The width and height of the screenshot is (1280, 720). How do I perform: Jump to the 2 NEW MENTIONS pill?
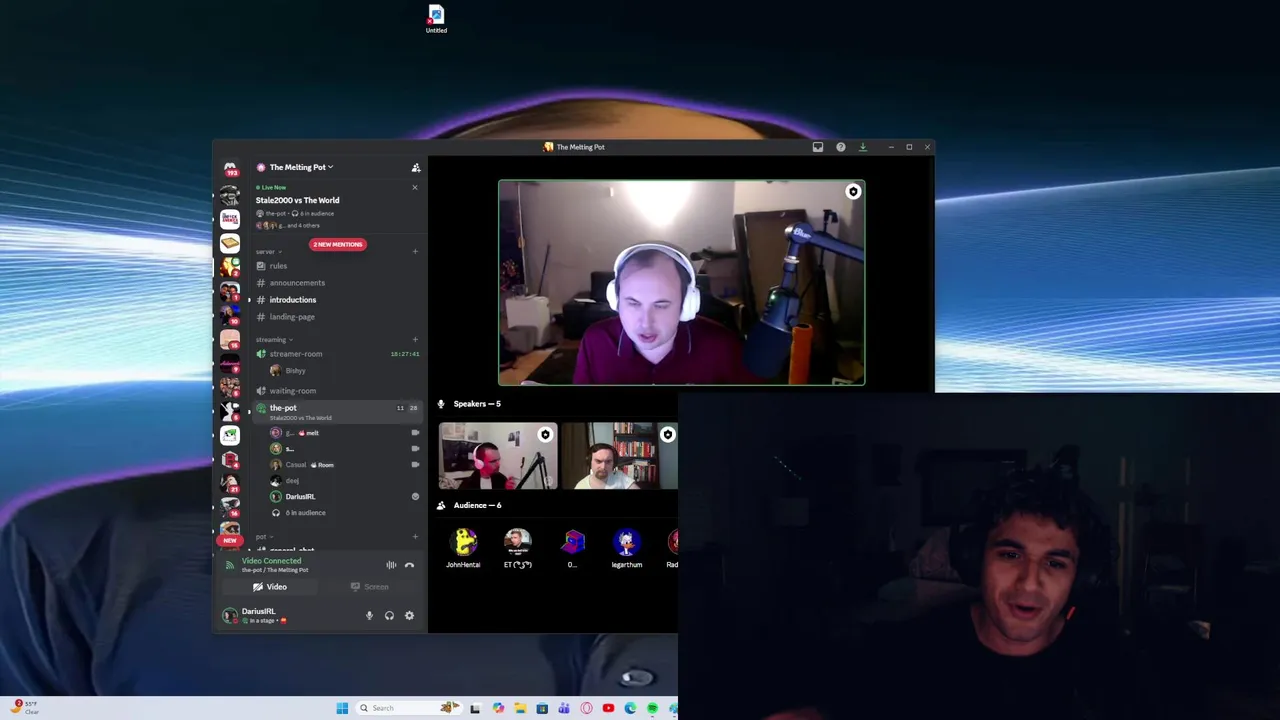click(338, 244)
